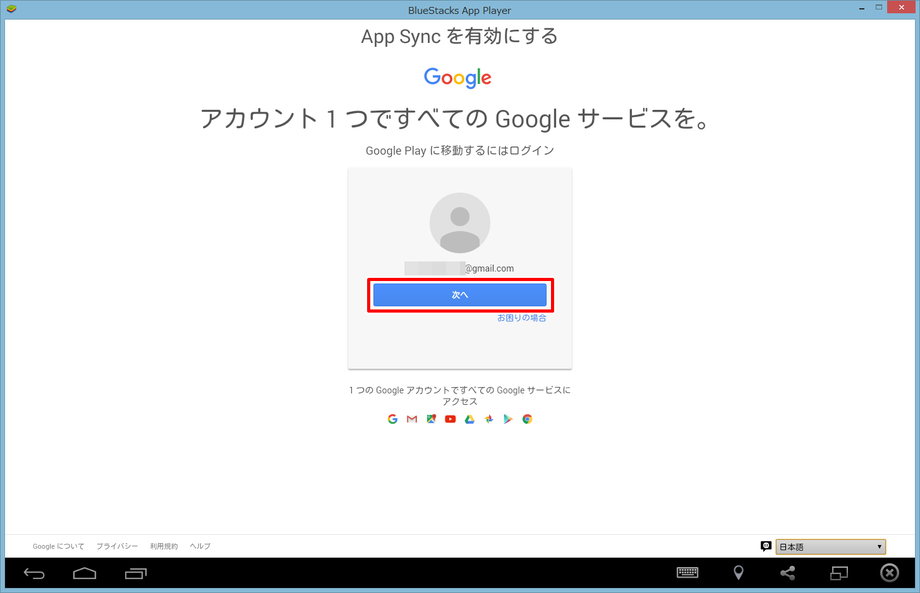Select the YouTube icon in the services row

[450, 418]
